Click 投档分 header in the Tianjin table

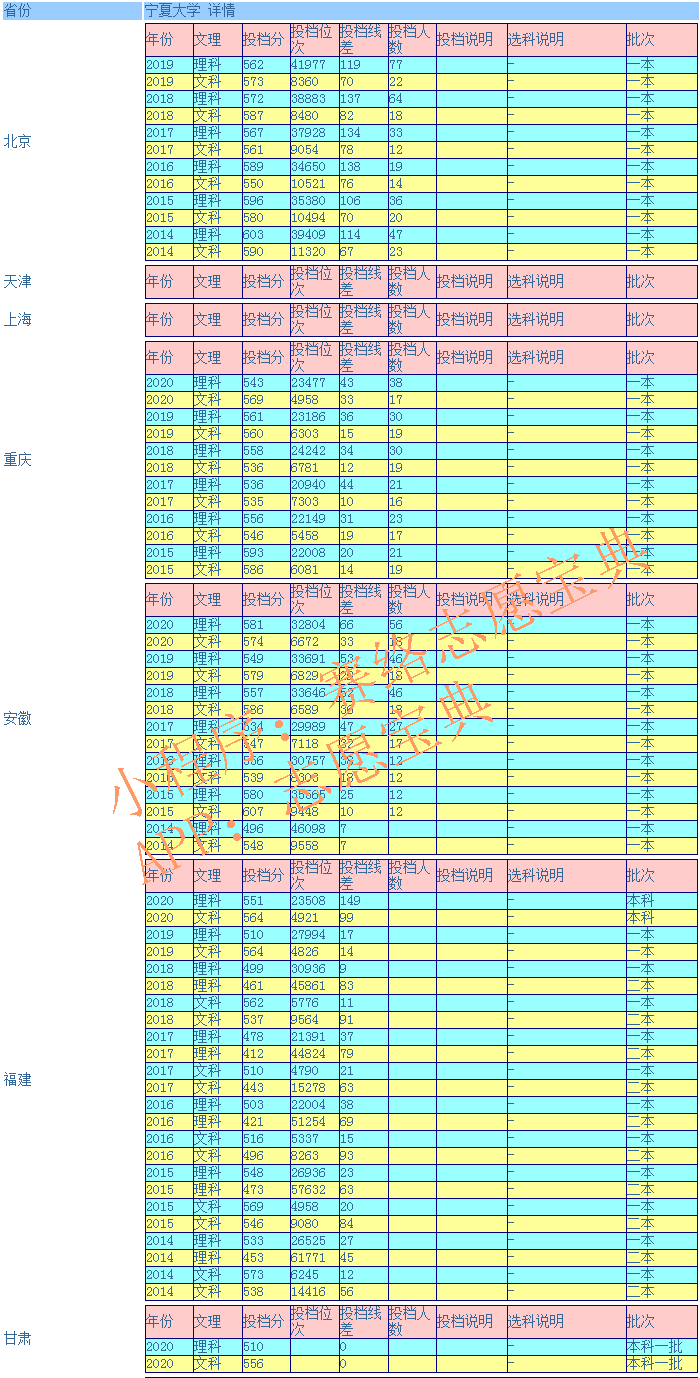(265, 282)
